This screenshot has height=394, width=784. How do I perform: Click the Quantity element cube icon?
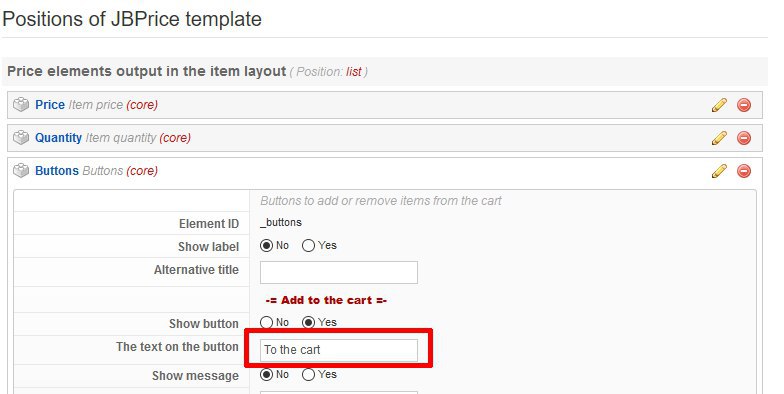pyautogui.click(x=21, y=138)
